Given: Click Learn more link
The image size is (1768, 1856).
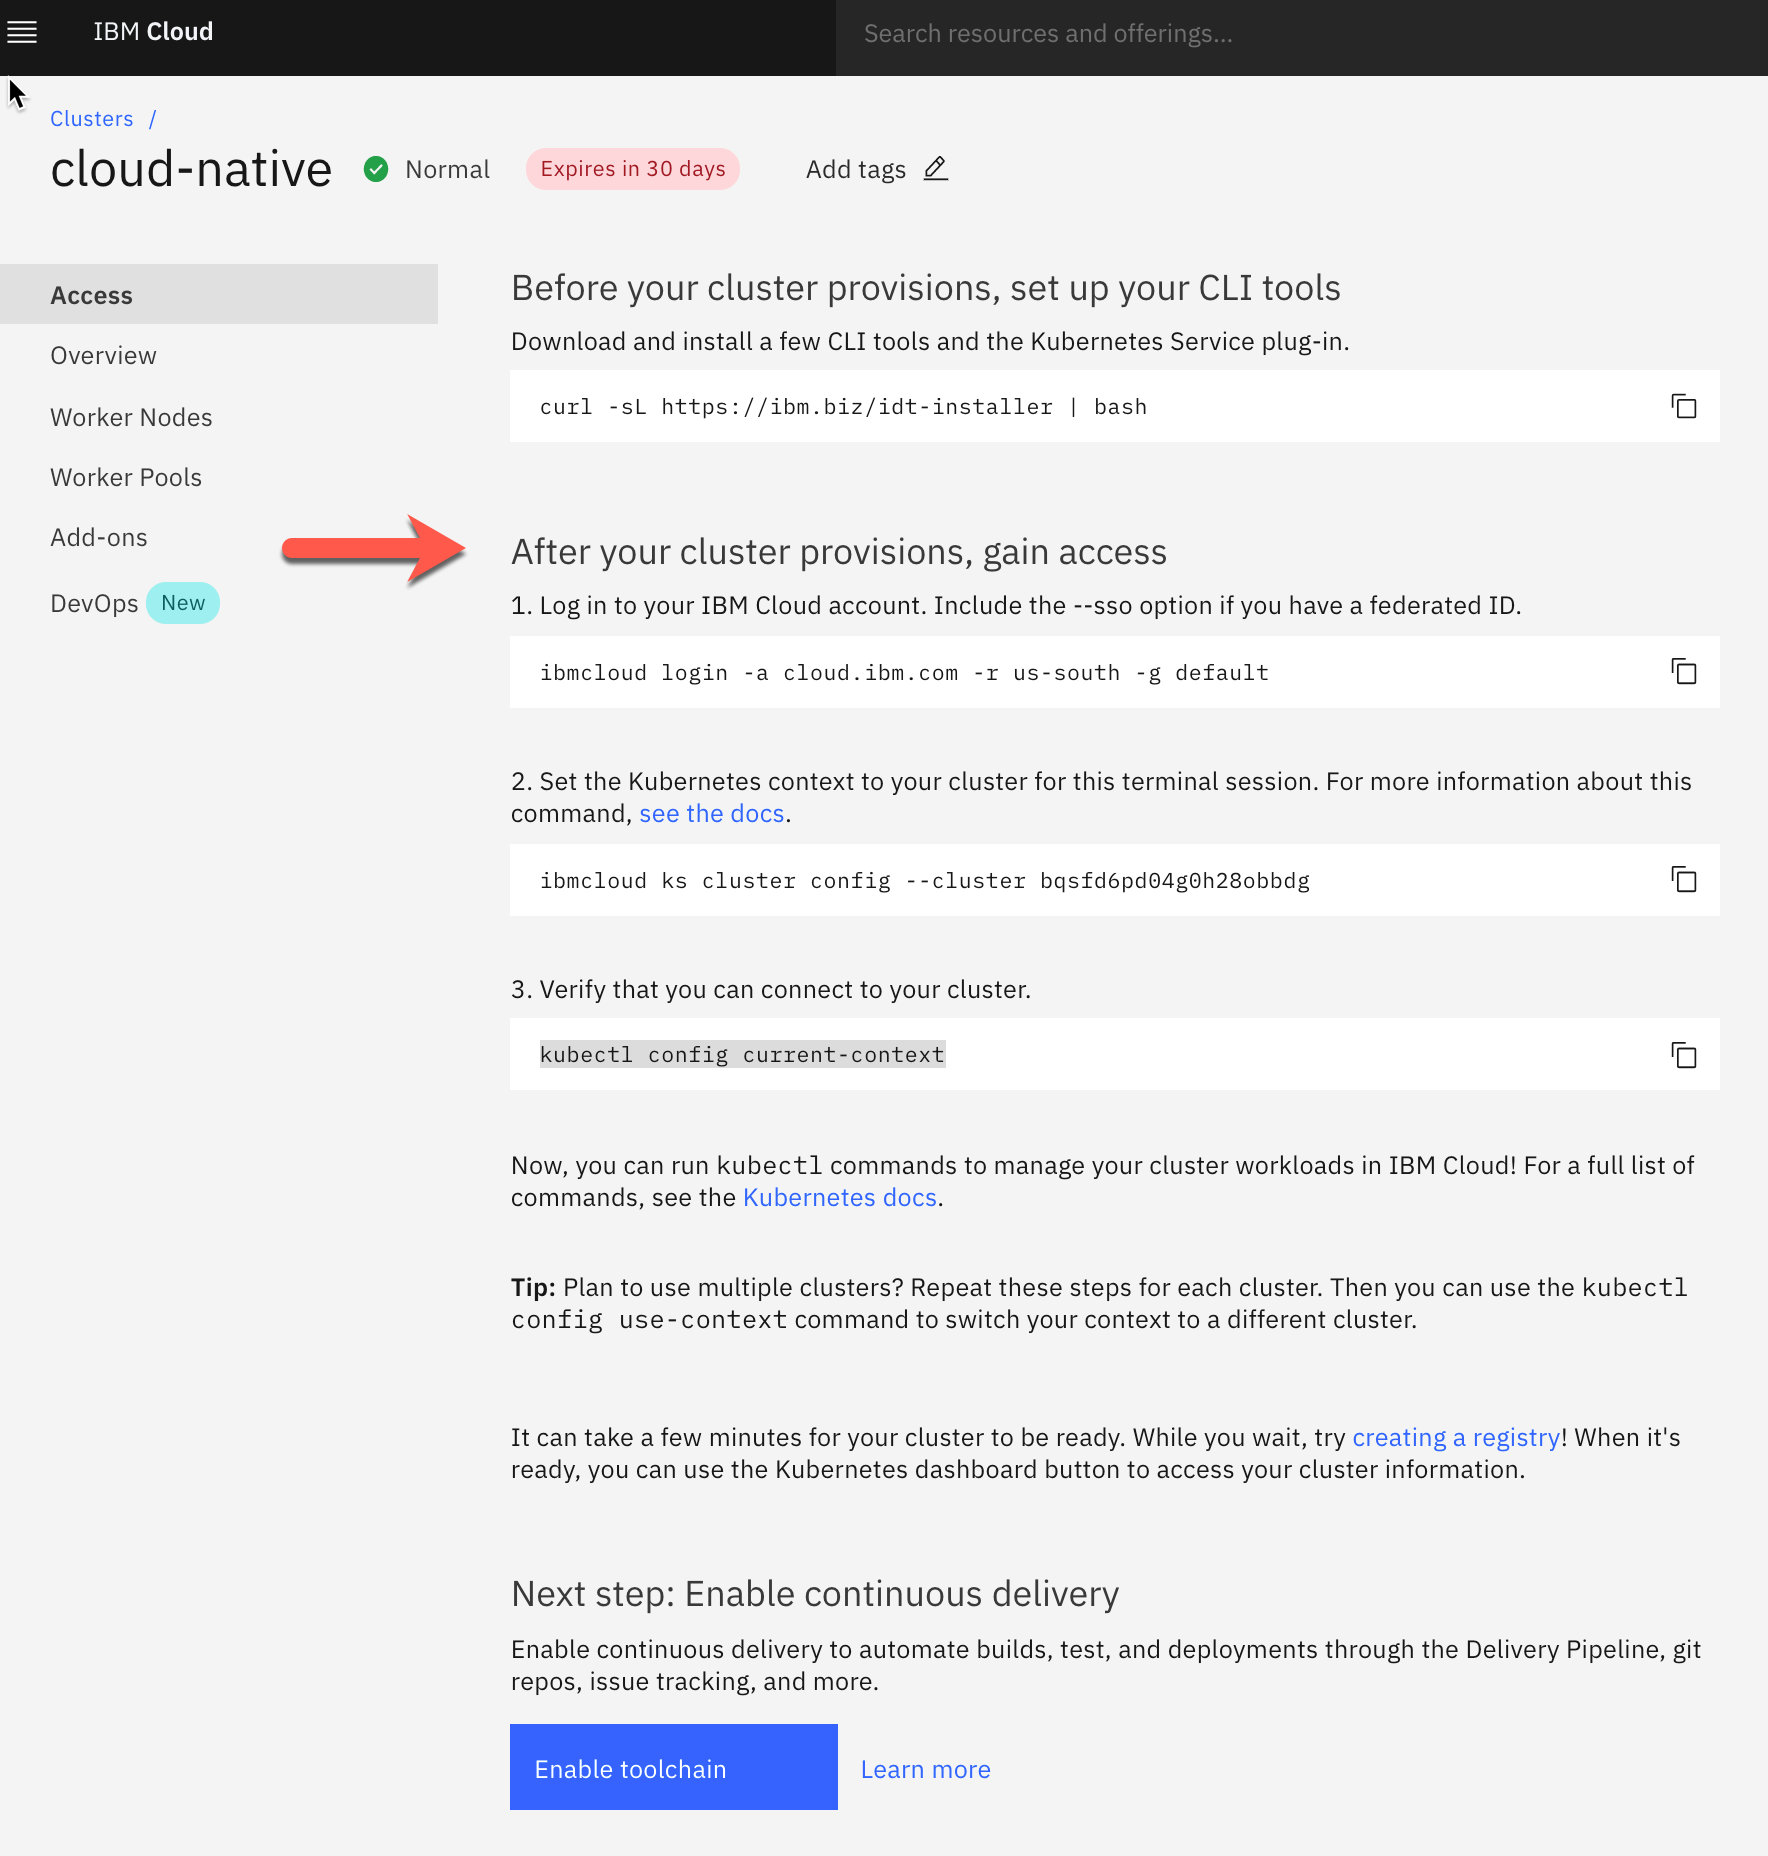Looking at the screenshot, I should click(926, 1769).
